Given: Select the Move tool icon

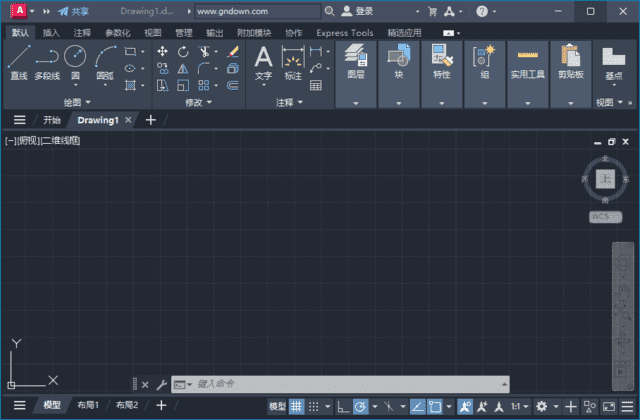Looking at the screenshot, I should [162, 51].
